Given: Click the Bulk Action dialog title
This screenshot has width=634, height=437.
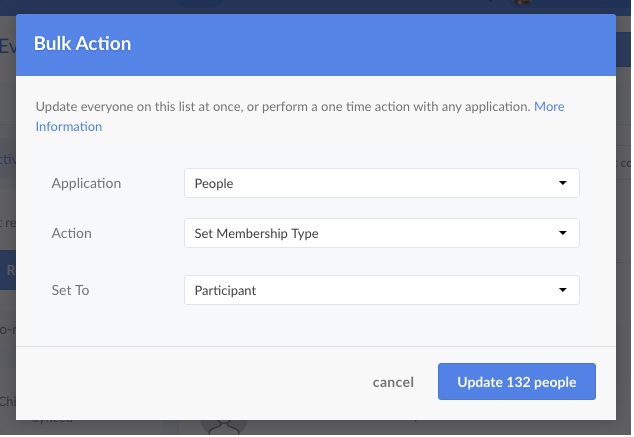Looking at the screenshot, I should [83, 44].
